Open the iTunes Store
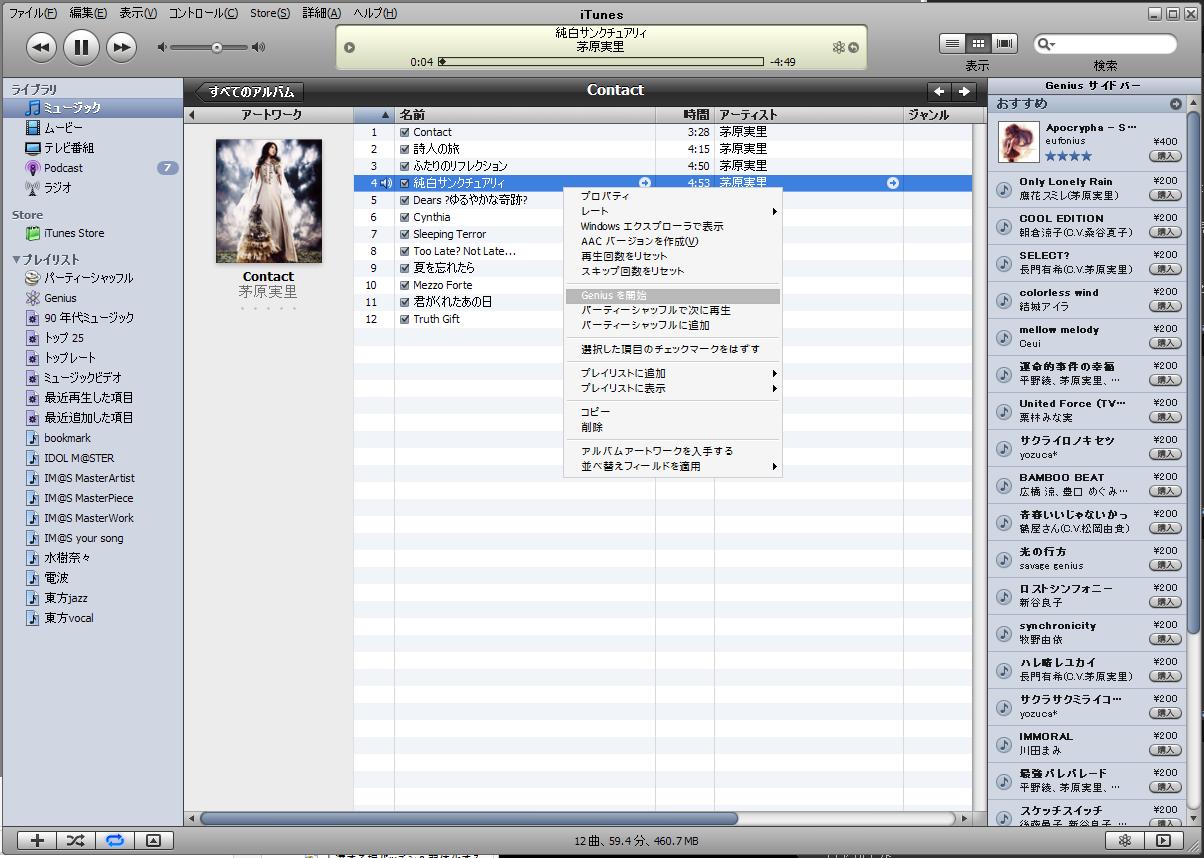 point(91,234)
